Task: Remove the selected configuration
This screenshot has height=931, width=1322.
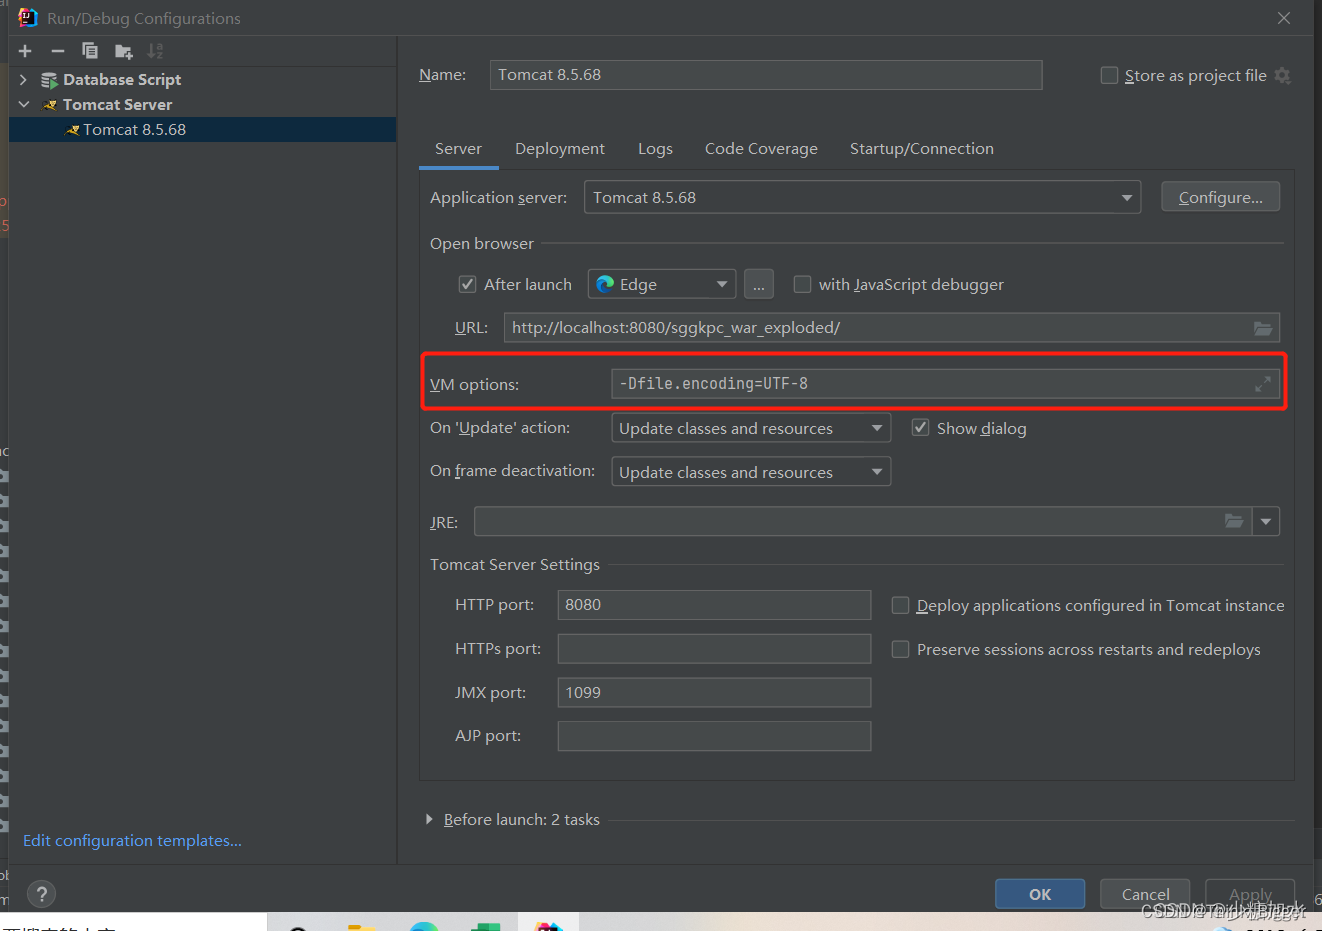Action: tap(57, 50)
